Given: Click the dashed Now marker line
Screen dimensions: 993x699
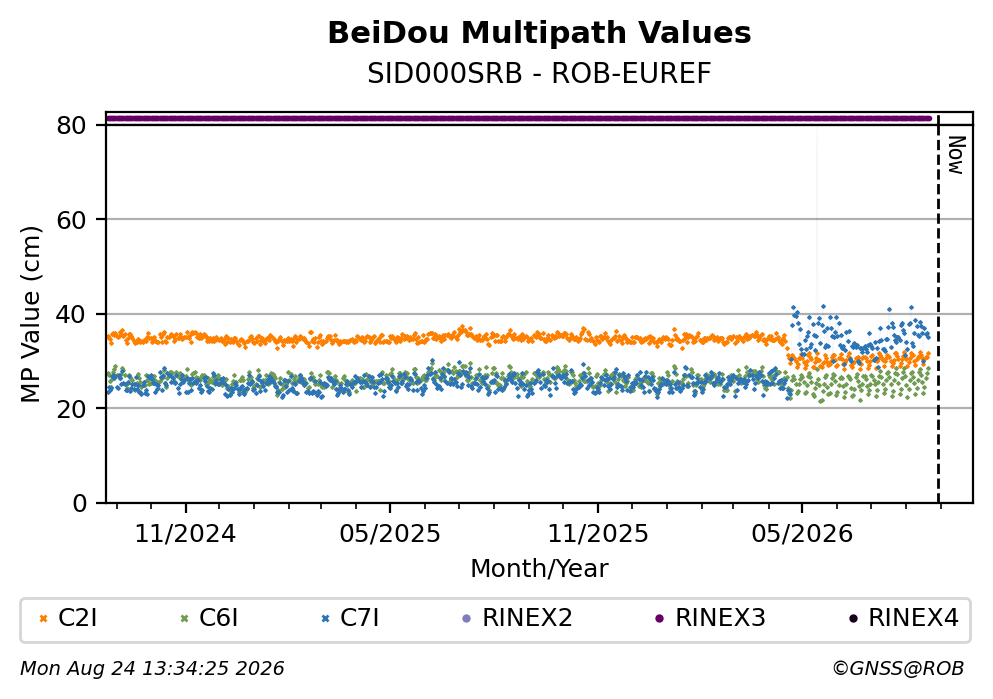Looking at the screenshot, I should pyautogui.click(x=939, y=309).
